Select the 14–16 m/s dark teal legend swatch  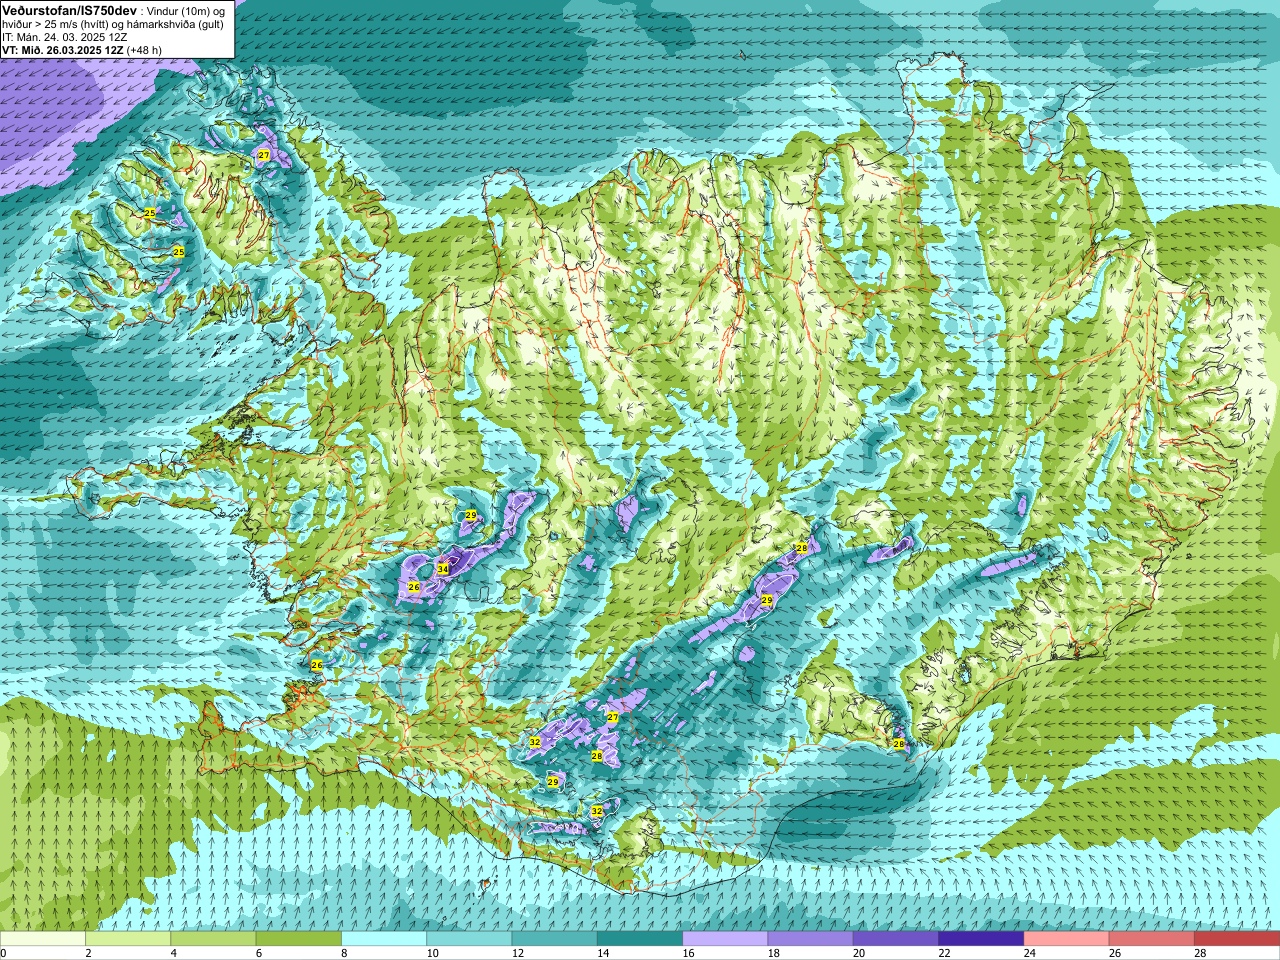[640, 939]
